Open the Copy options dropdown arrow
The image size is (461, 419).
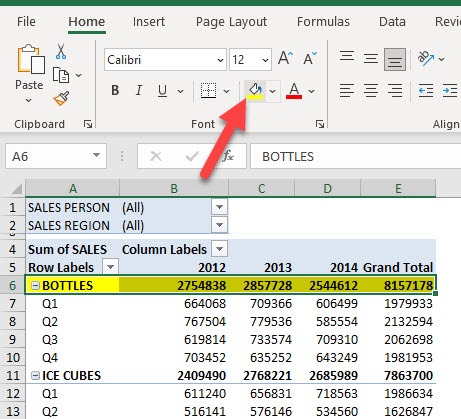point(79,75)
